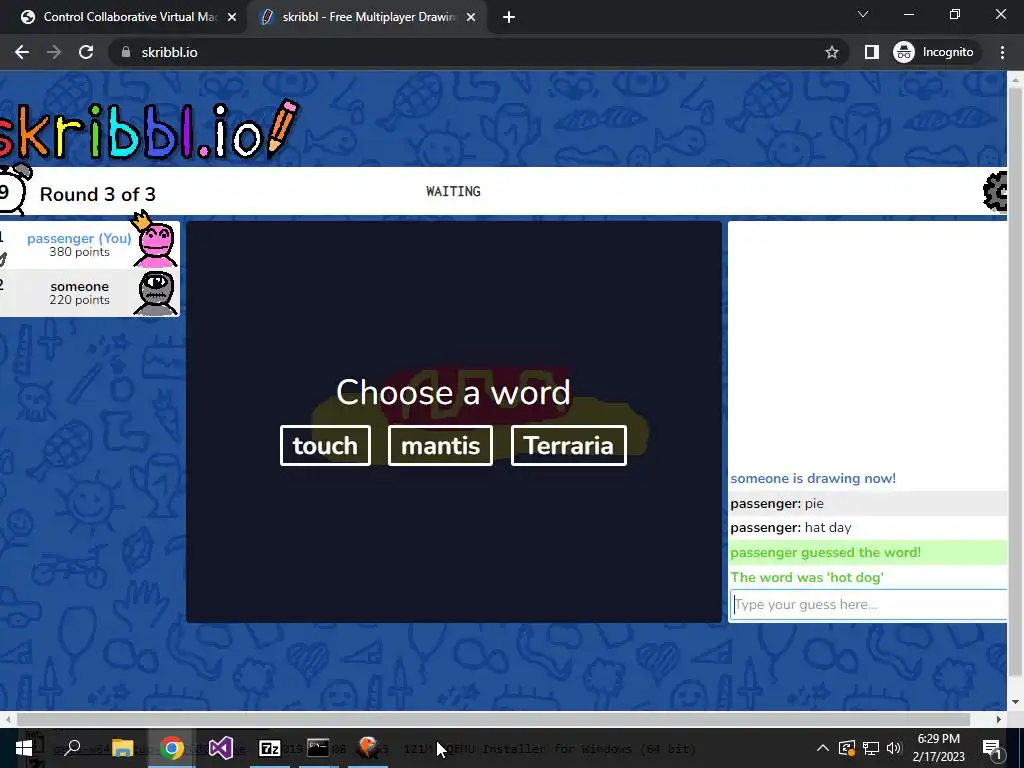Image resolution: width=1024 pixels, height=768 pixels.
Task: Go back in browser history
Action: [x=22, y=52]
